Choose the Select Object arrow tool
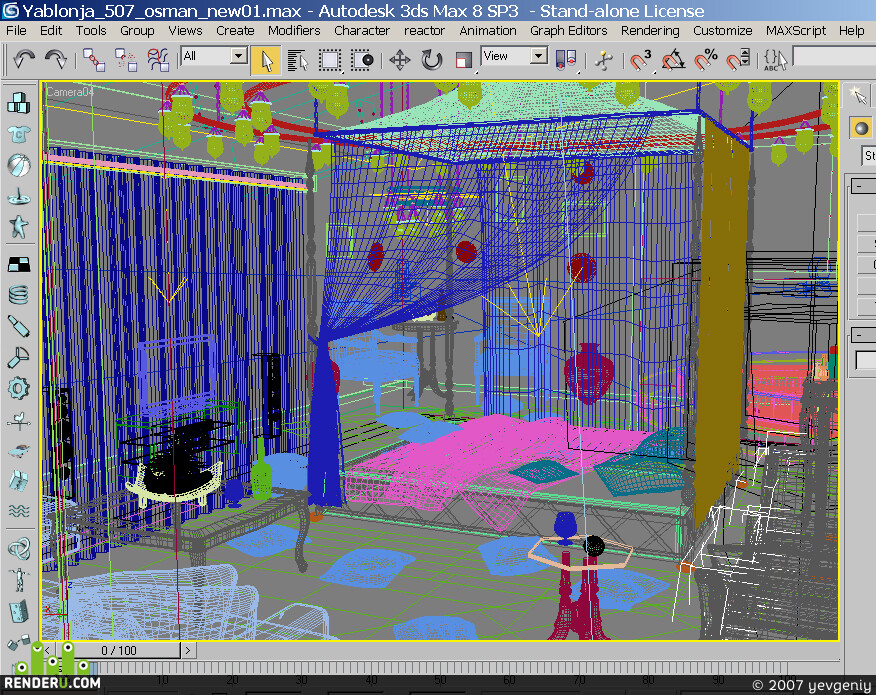The height and width of the screenshot is (695, 876). coord(266,60)
